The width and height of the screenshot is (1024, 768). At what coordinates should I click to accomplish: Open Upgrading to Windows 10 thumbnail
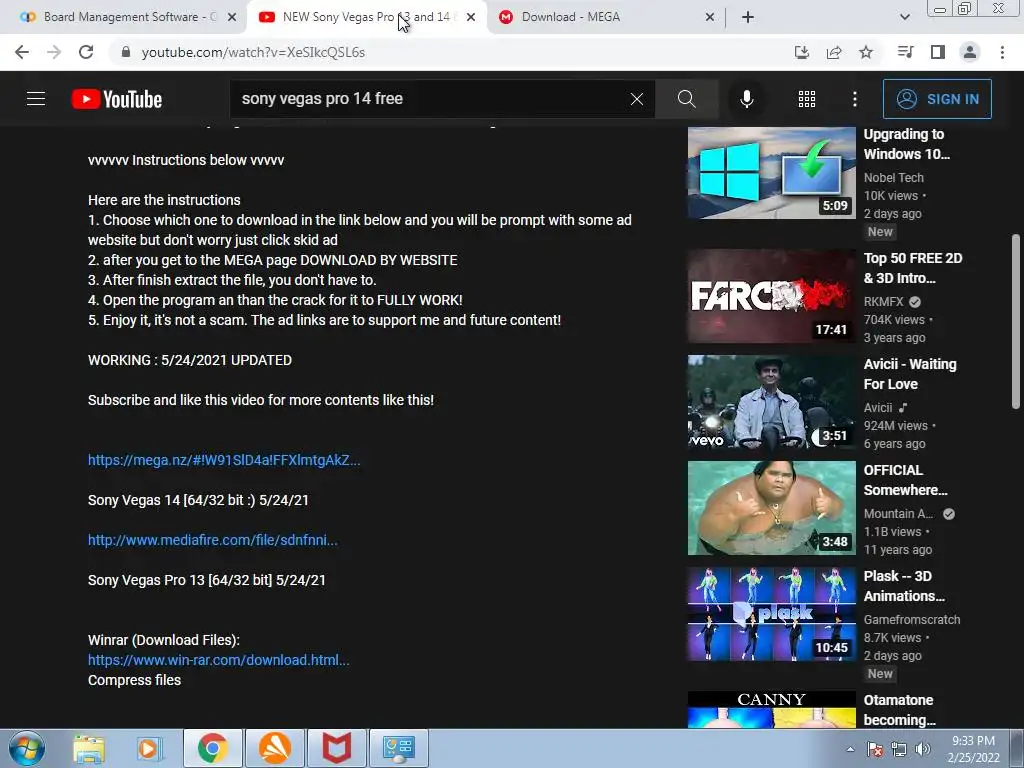coord(771,172)
